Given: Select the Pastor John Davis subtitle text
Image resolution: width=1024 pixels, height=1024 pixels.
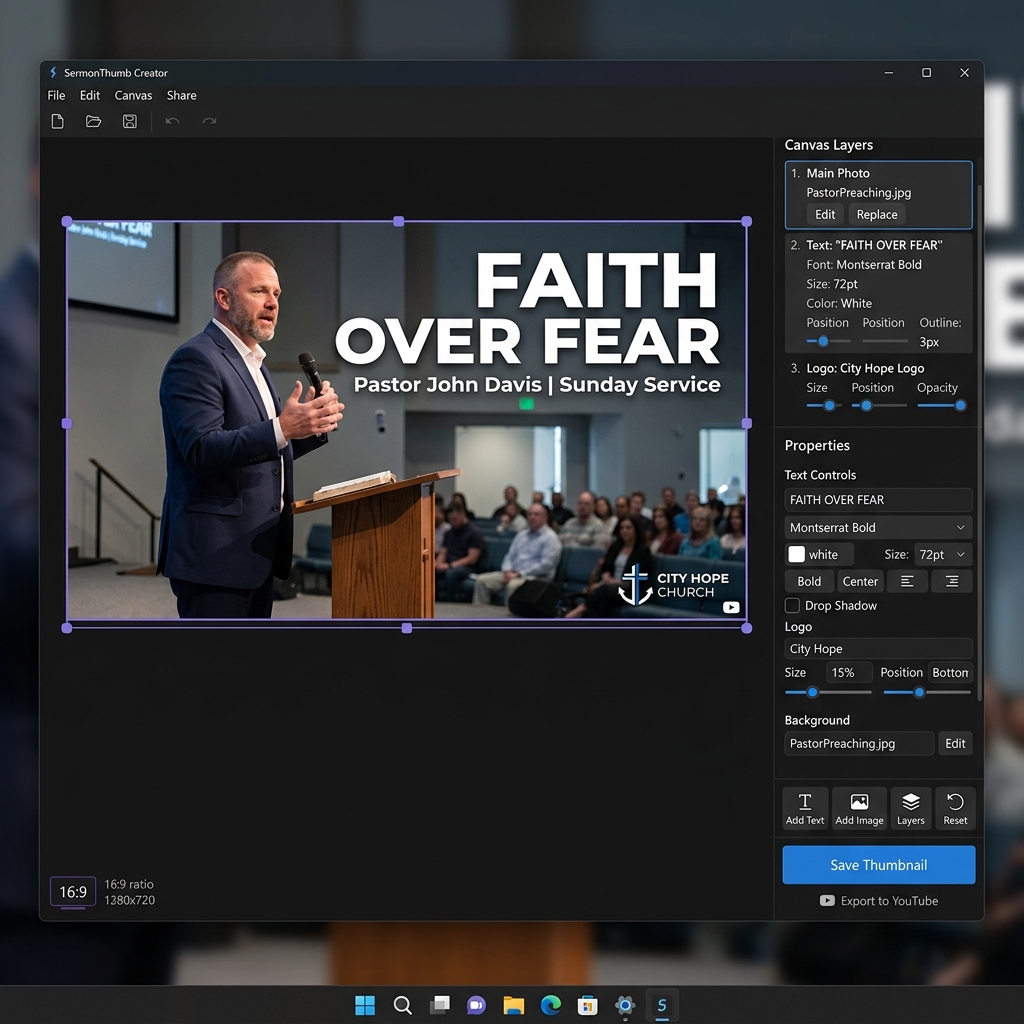Looking at the screenshot, I should [537, 385].
